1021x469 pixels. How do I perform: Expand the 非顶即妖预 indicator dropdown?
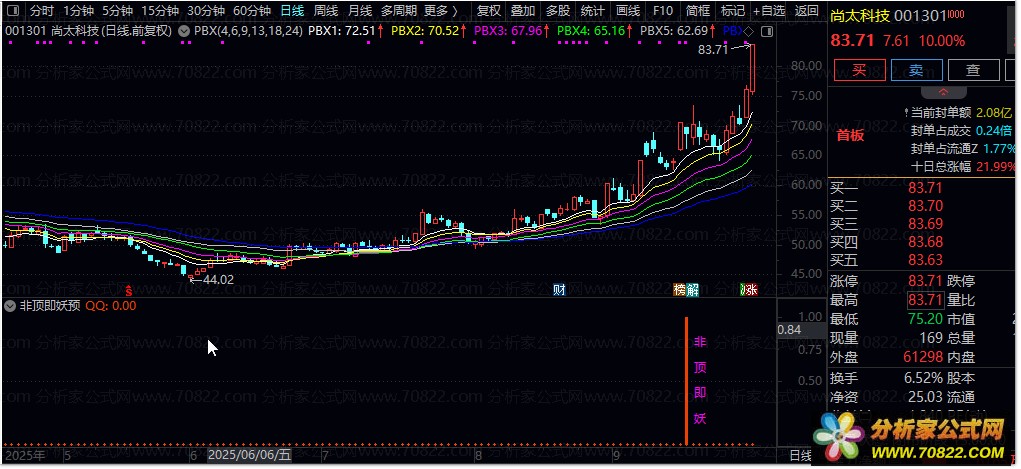click(x=11, y=306)
